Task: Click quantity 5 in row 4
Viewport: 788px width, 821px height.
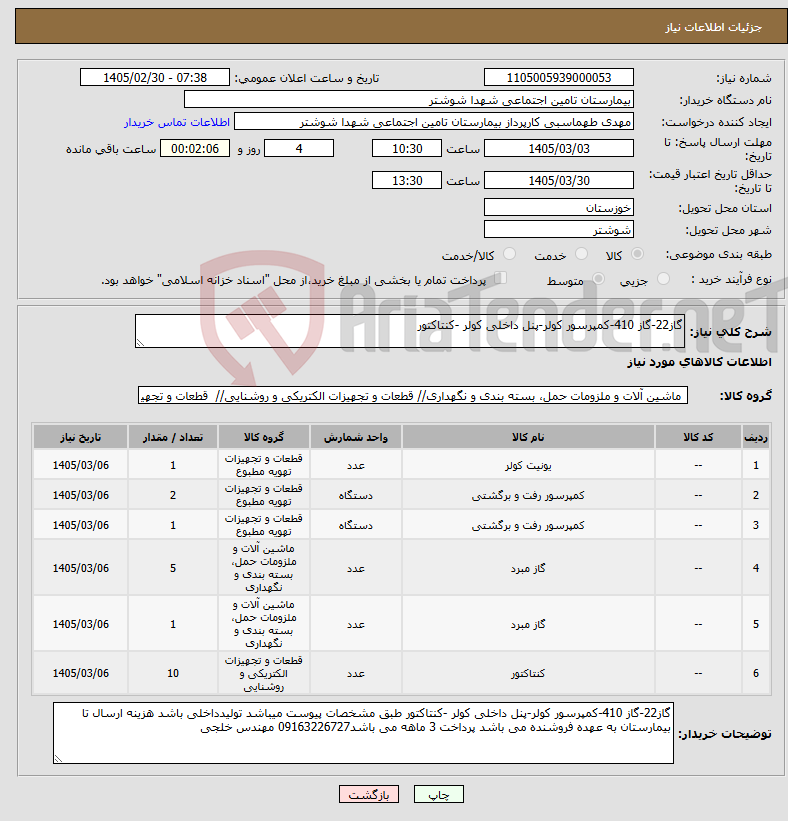Action: coord(173,568)
